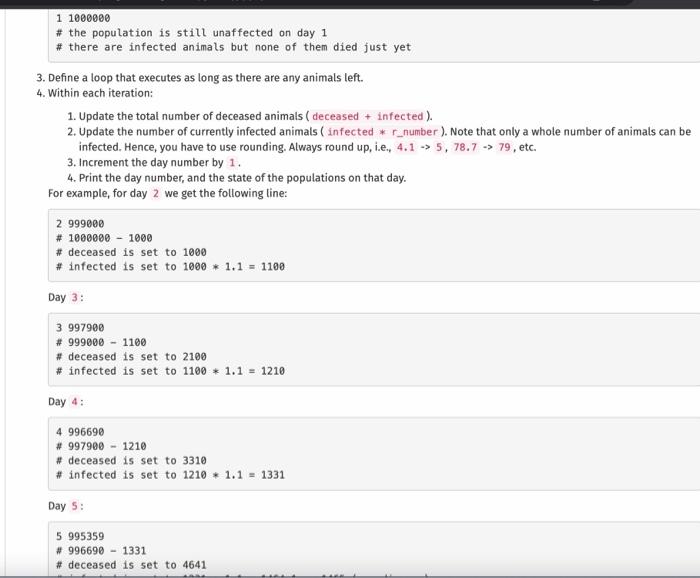Screen dimensions: 700x578
Task: Click comment 'infected is set to 1100 * 1.1 = 1210'
Action: coord(170,371)
